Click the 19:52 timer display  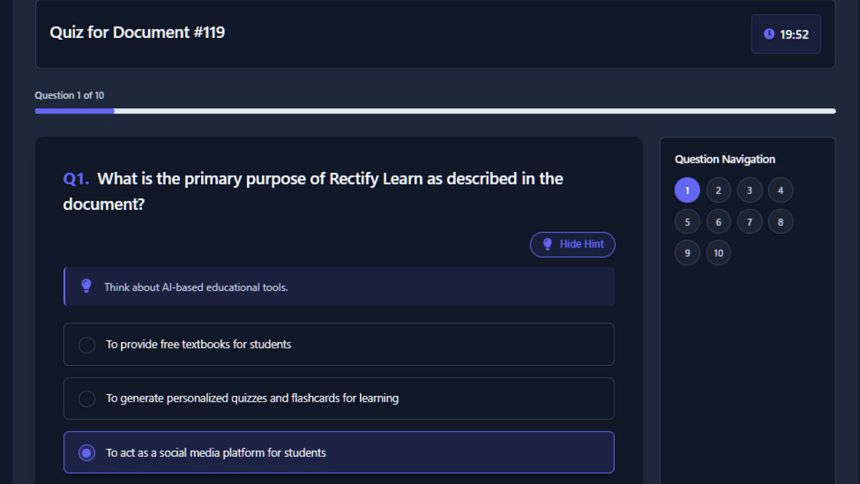tap(785, 34)
